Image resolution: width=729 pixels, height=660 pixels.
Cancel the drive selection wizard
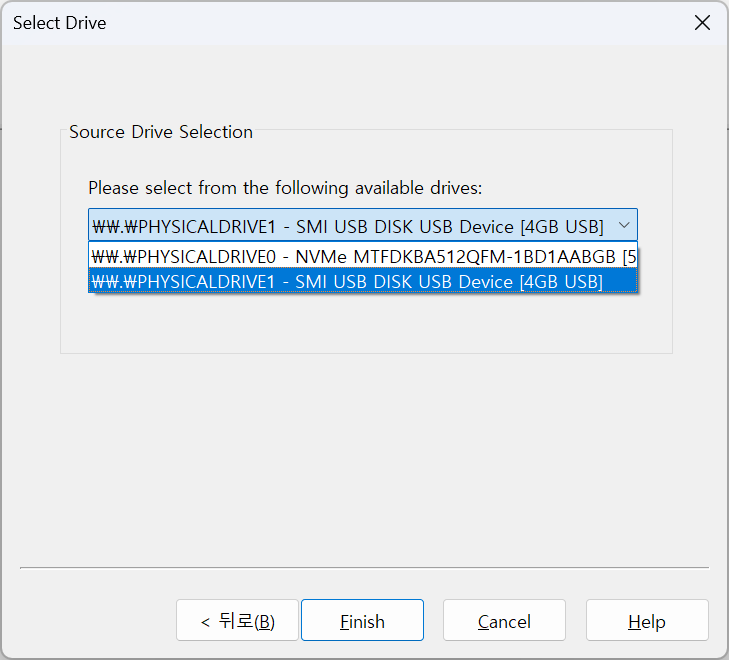tap(504, 620)
